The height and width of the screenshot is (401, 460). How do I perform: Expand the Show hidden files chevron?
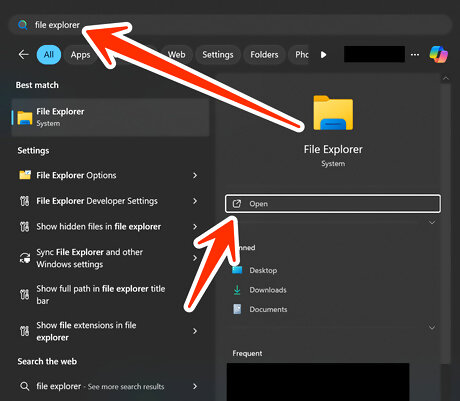coord(195,227)
